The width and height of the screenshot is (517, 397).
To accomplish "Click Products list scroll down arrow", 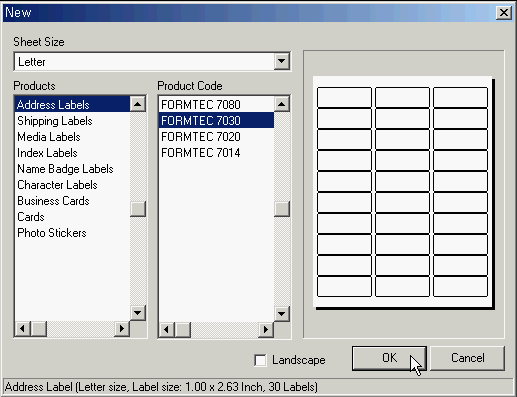I will point(138,313).
